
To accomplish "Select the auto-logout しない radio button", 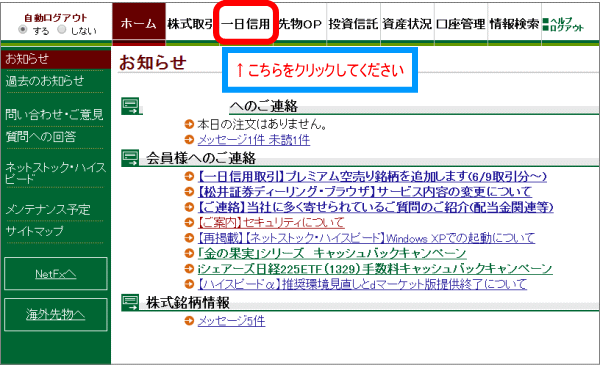I will coord(62,29).
